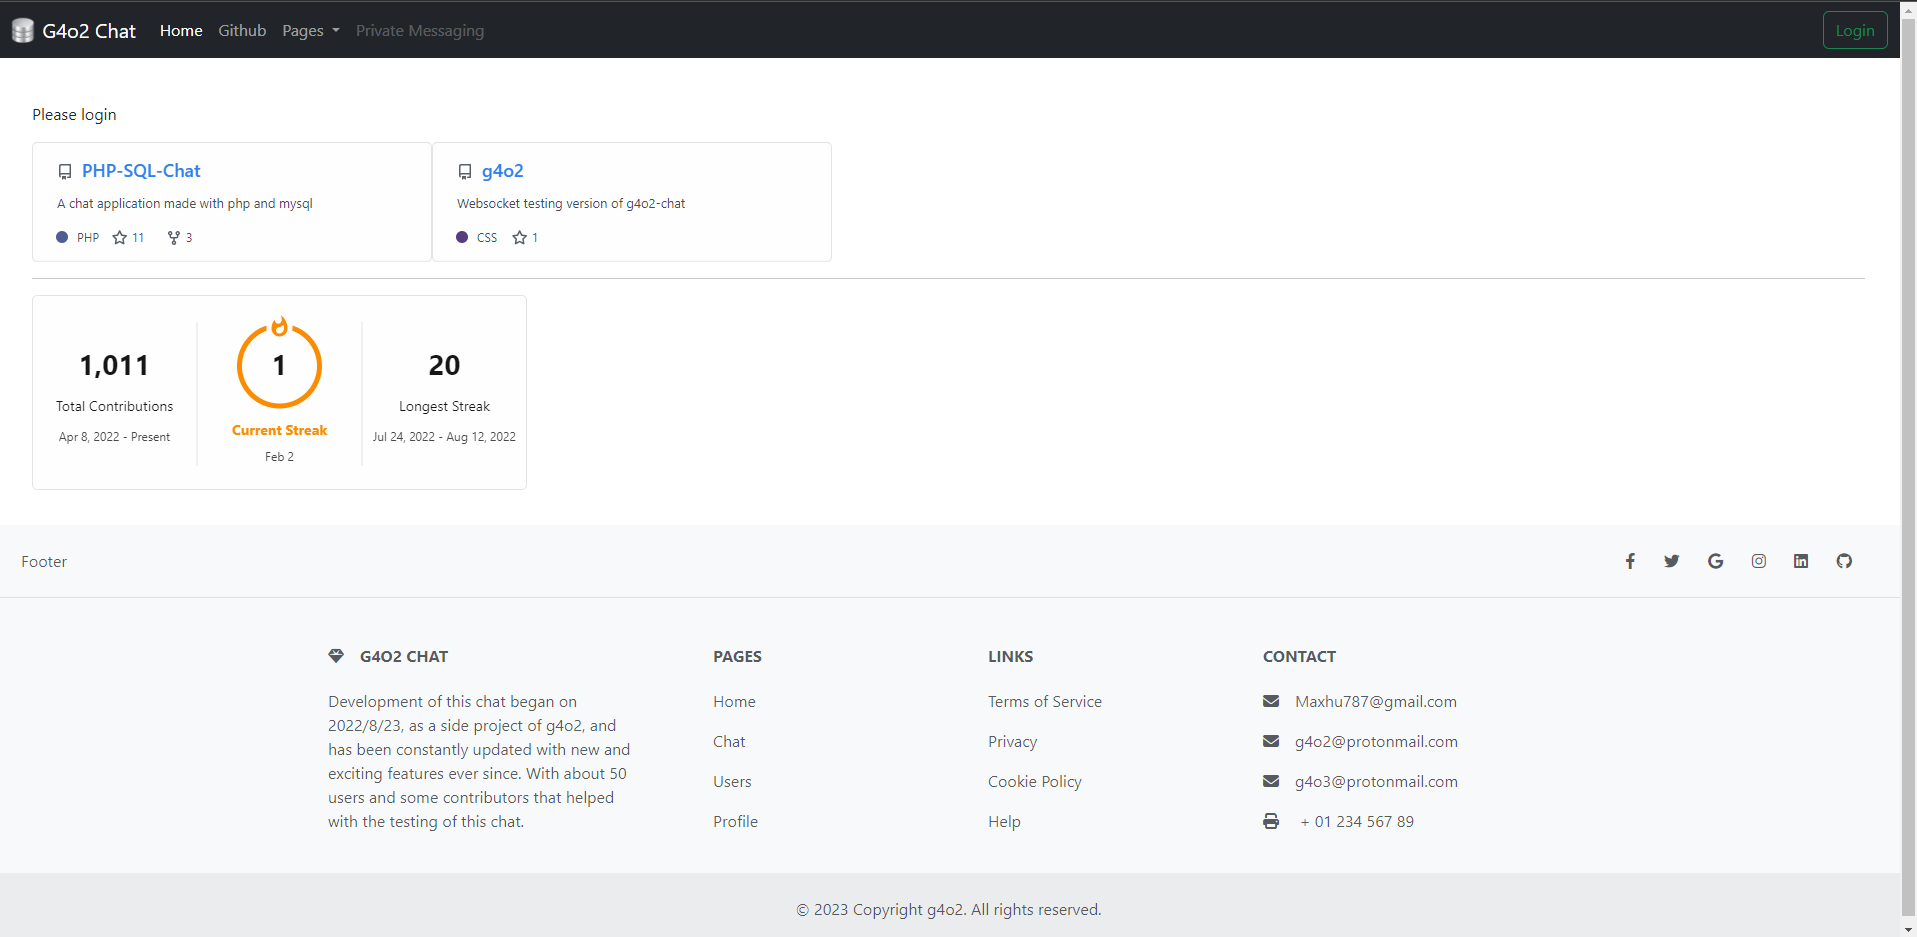Click the G4o2 Chat database logo icon
The height and width of the screenshot is (937, 1917).
23,31
